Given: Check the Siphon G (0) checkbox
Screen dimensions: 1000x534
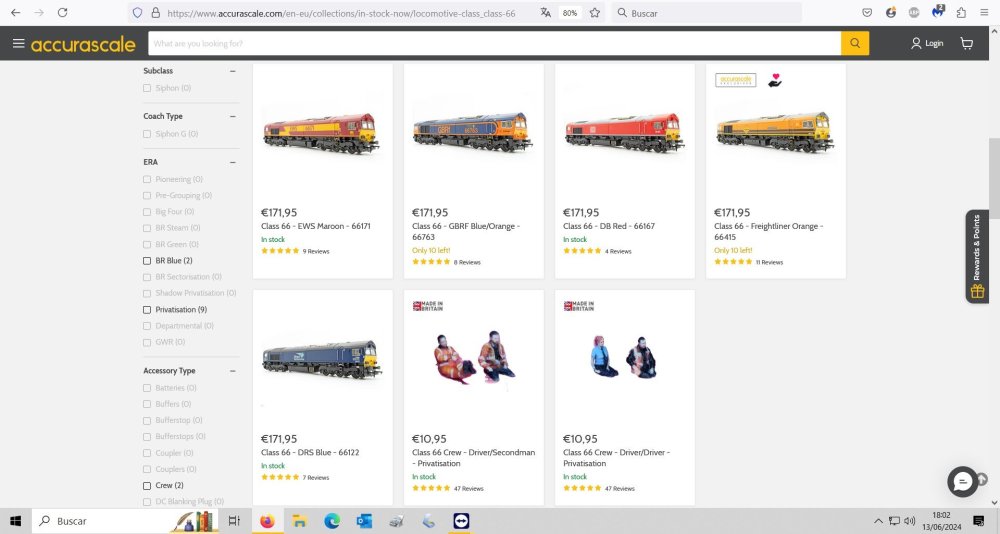Looking at the screenshot, I should pos(147,134).
